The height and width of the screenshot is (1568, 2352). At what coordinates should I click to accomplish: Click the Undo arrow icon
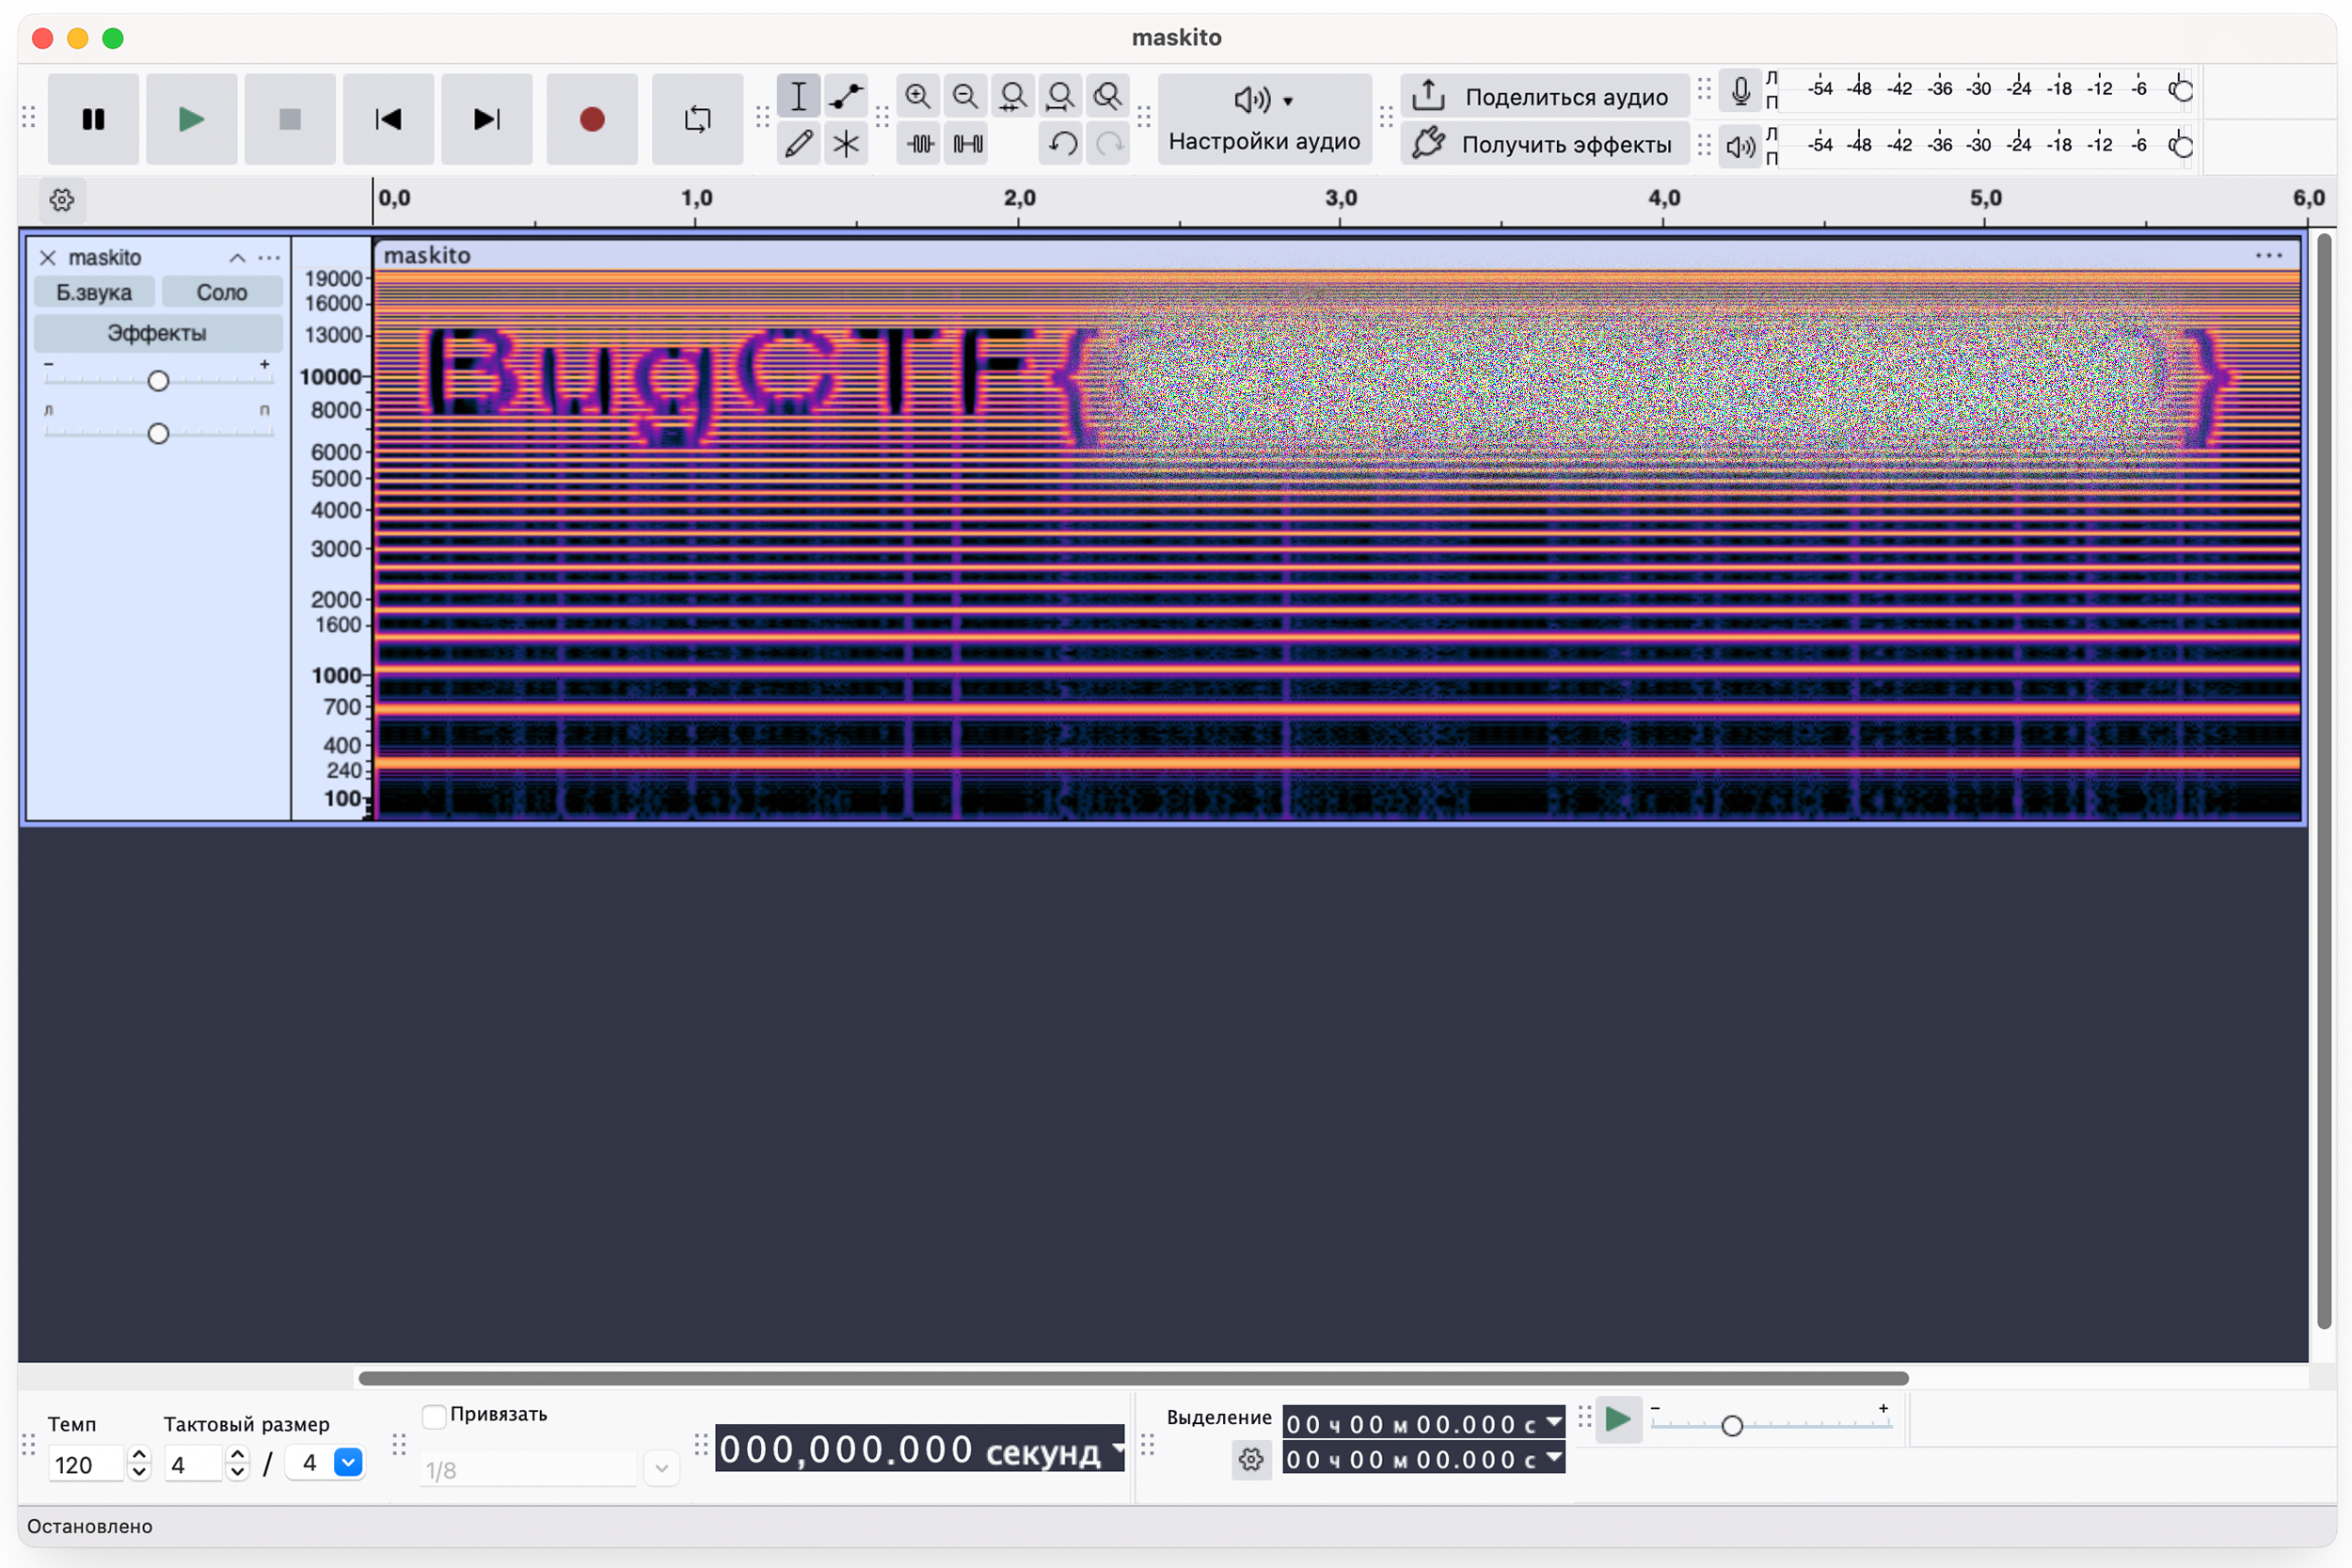1062,144
